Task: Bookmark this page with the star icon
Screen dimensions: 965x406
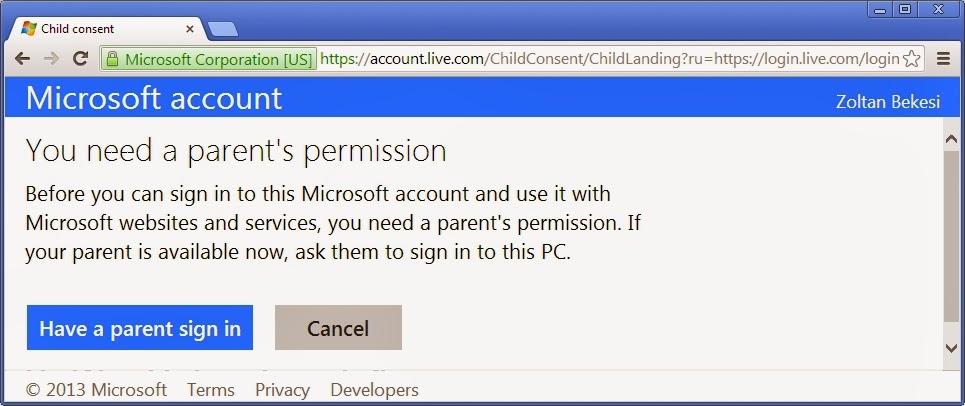Action: (x=911, y=59)
